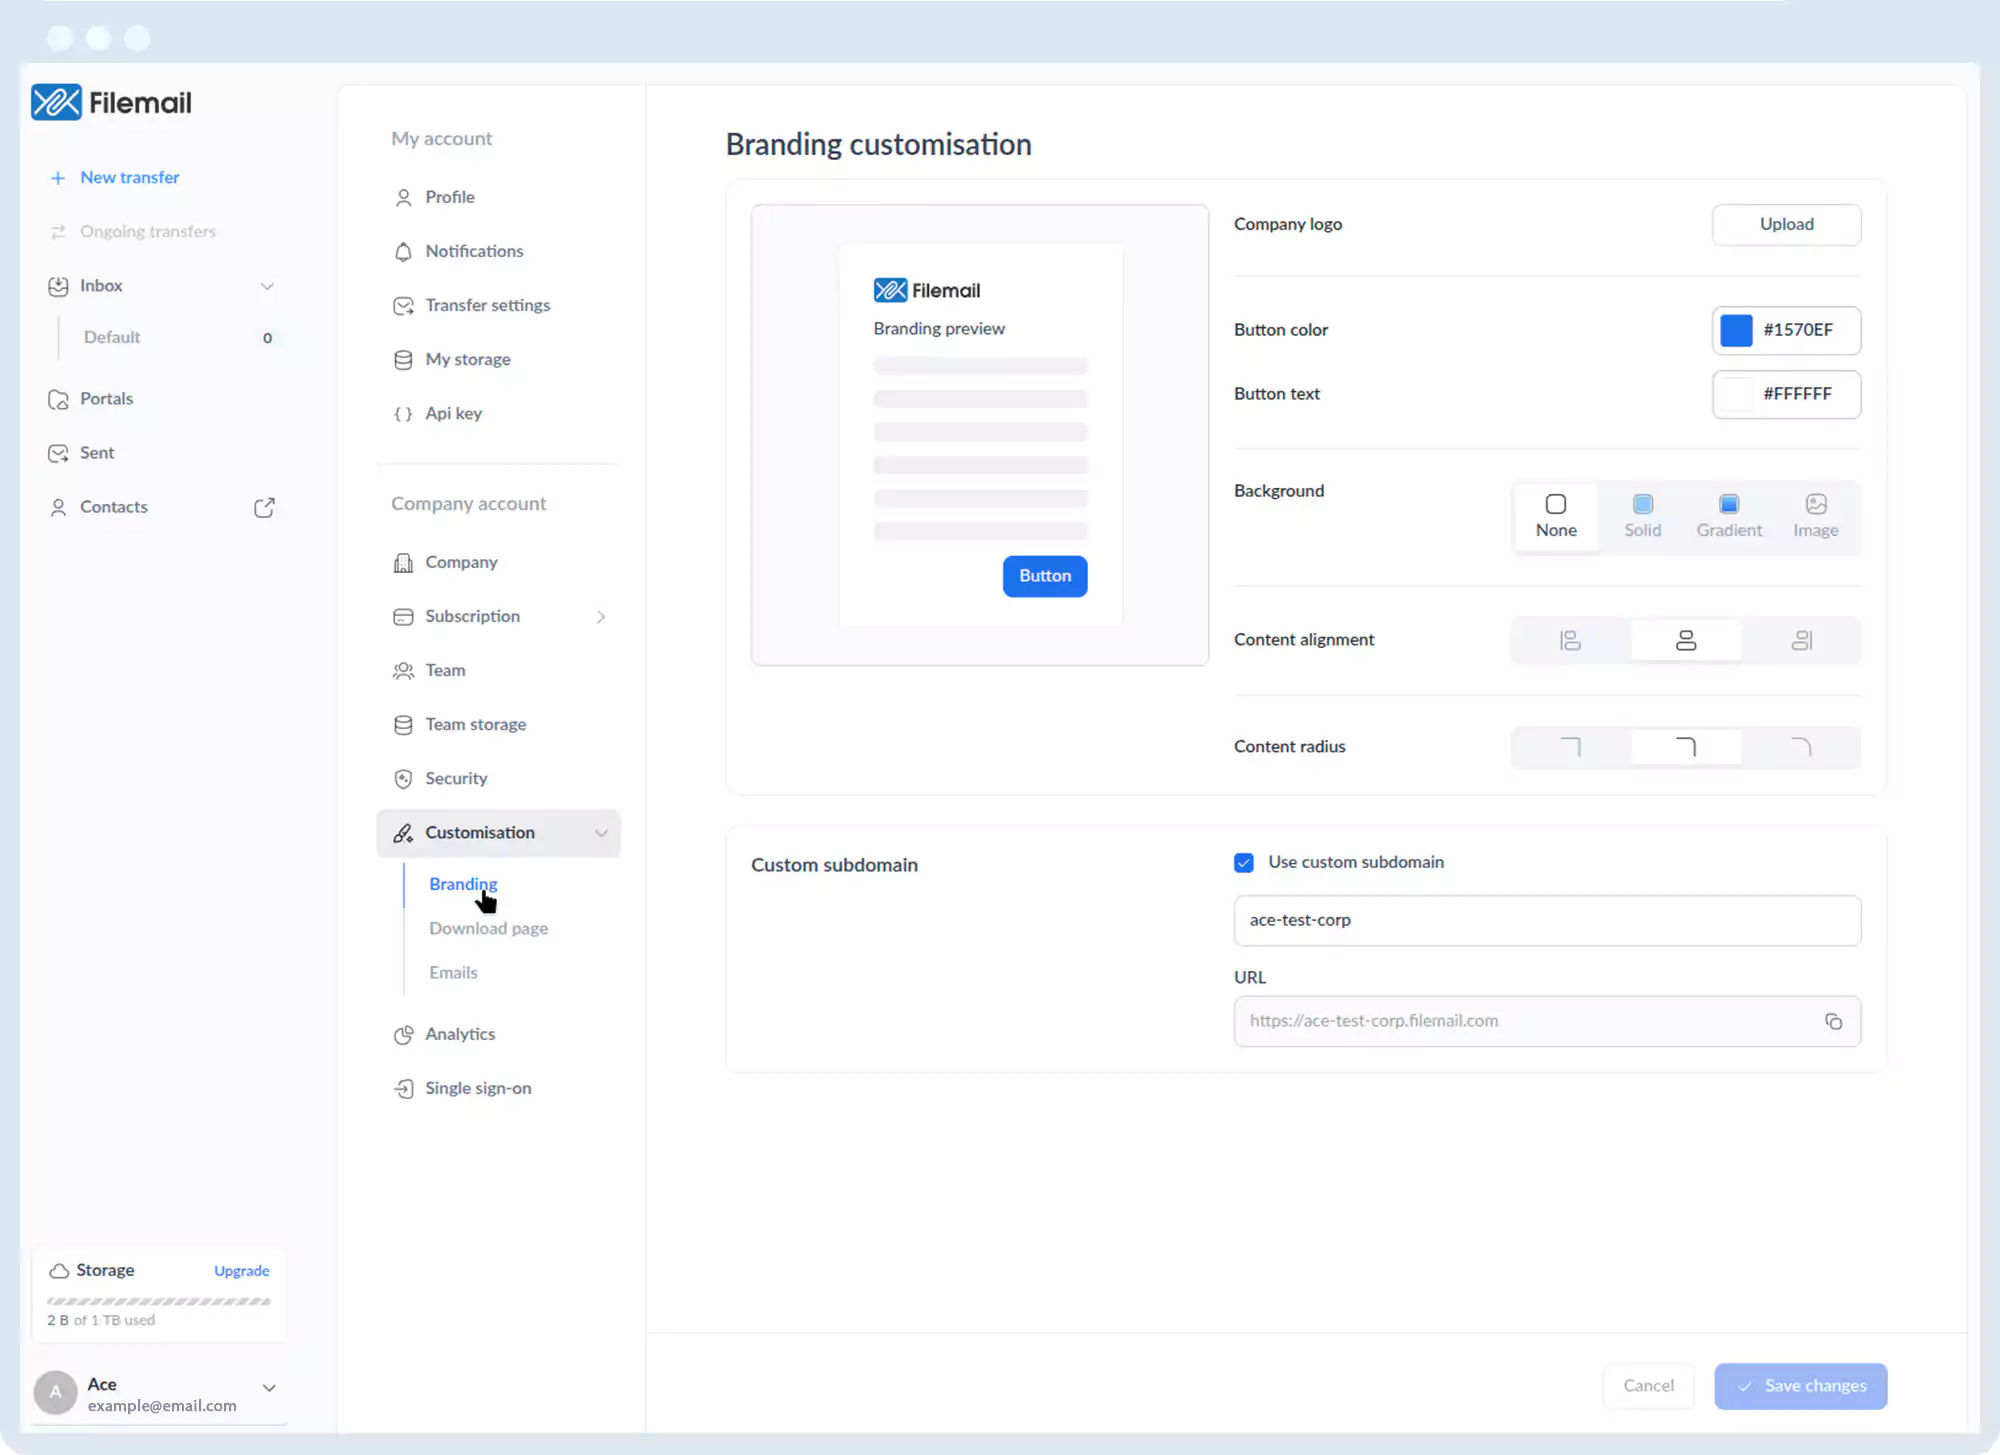Image resolution: width=2000 pixels, height=1455 pixels.
Task: Uncheck Use custom subdomain checkbox
Action: (x=1243, y=862)
